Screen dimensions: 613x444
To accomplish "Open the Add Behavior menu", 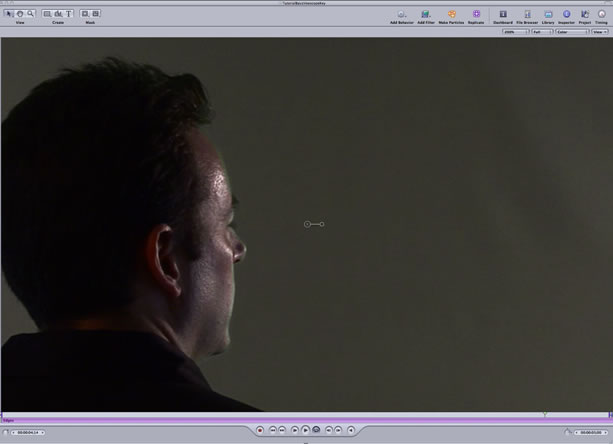I will [x=401, y=17].
